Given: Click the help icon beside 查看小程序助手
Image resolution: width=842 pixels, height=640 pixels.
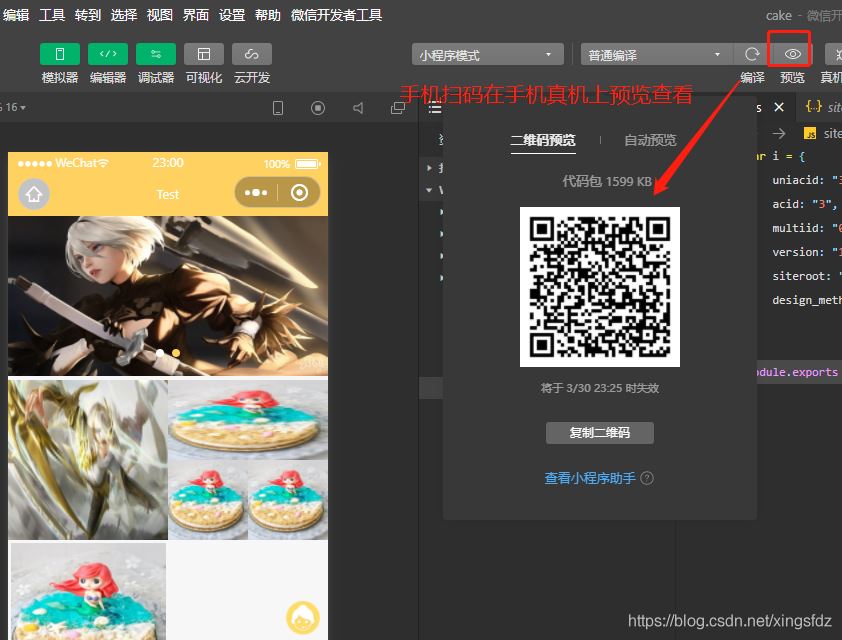Looking at the screenshot, I should click(x=647, y=478).
